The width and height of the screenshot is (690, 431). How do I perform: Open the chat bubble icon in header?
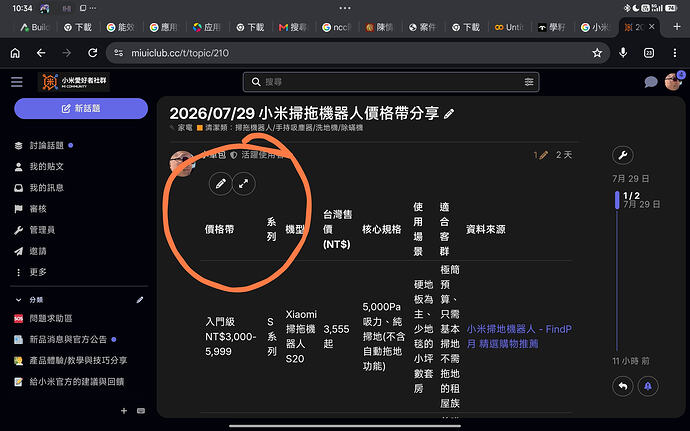[650, 82]
